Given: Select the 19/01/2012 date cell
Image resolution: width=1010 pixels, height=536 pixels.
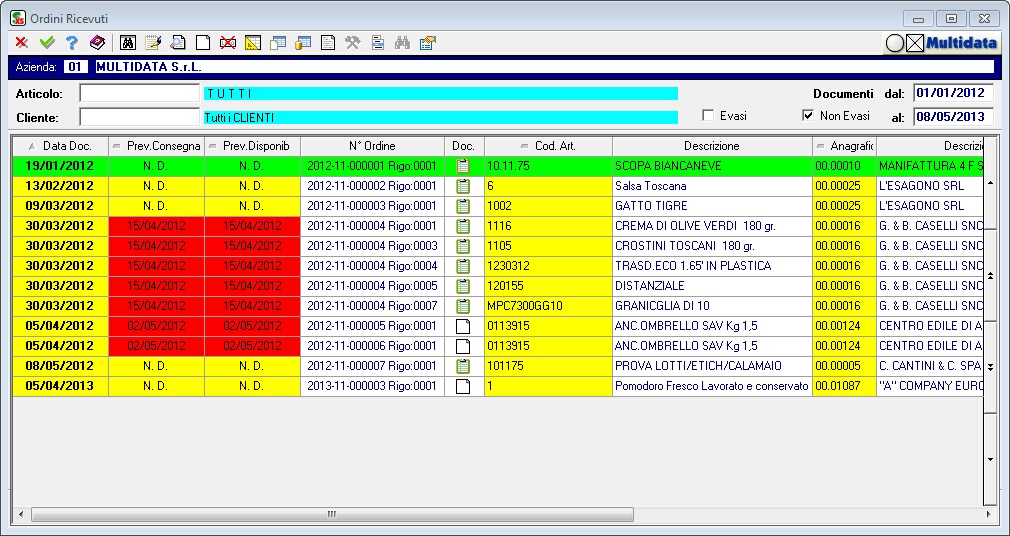Looking at the screenshot, I should [61, 166].
